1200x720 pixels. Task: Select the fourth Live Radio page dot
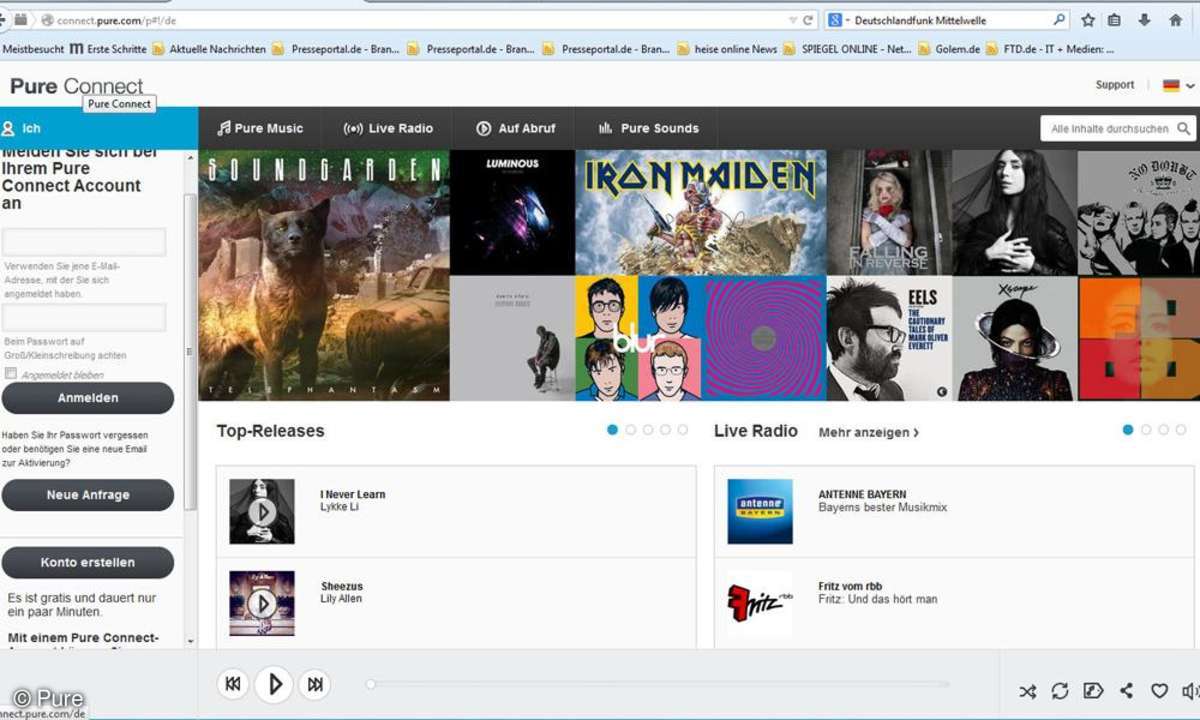(x=1181, y=430)
